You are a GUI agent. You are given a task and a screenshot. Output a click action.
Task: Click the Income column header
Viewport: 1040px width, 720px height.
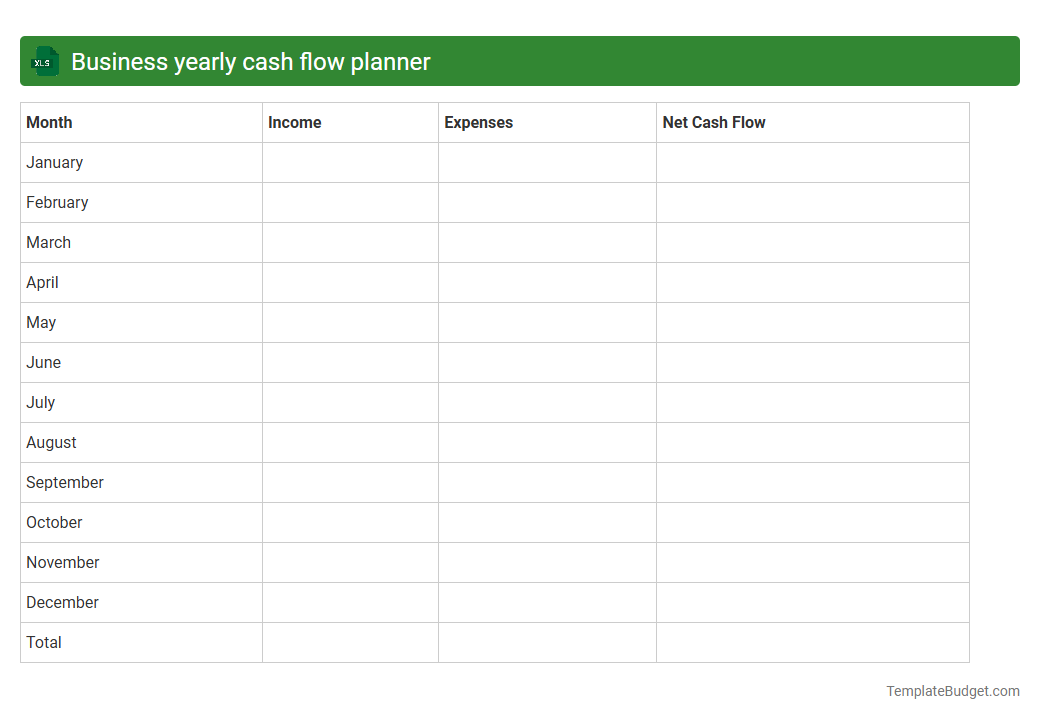(294, 122)
